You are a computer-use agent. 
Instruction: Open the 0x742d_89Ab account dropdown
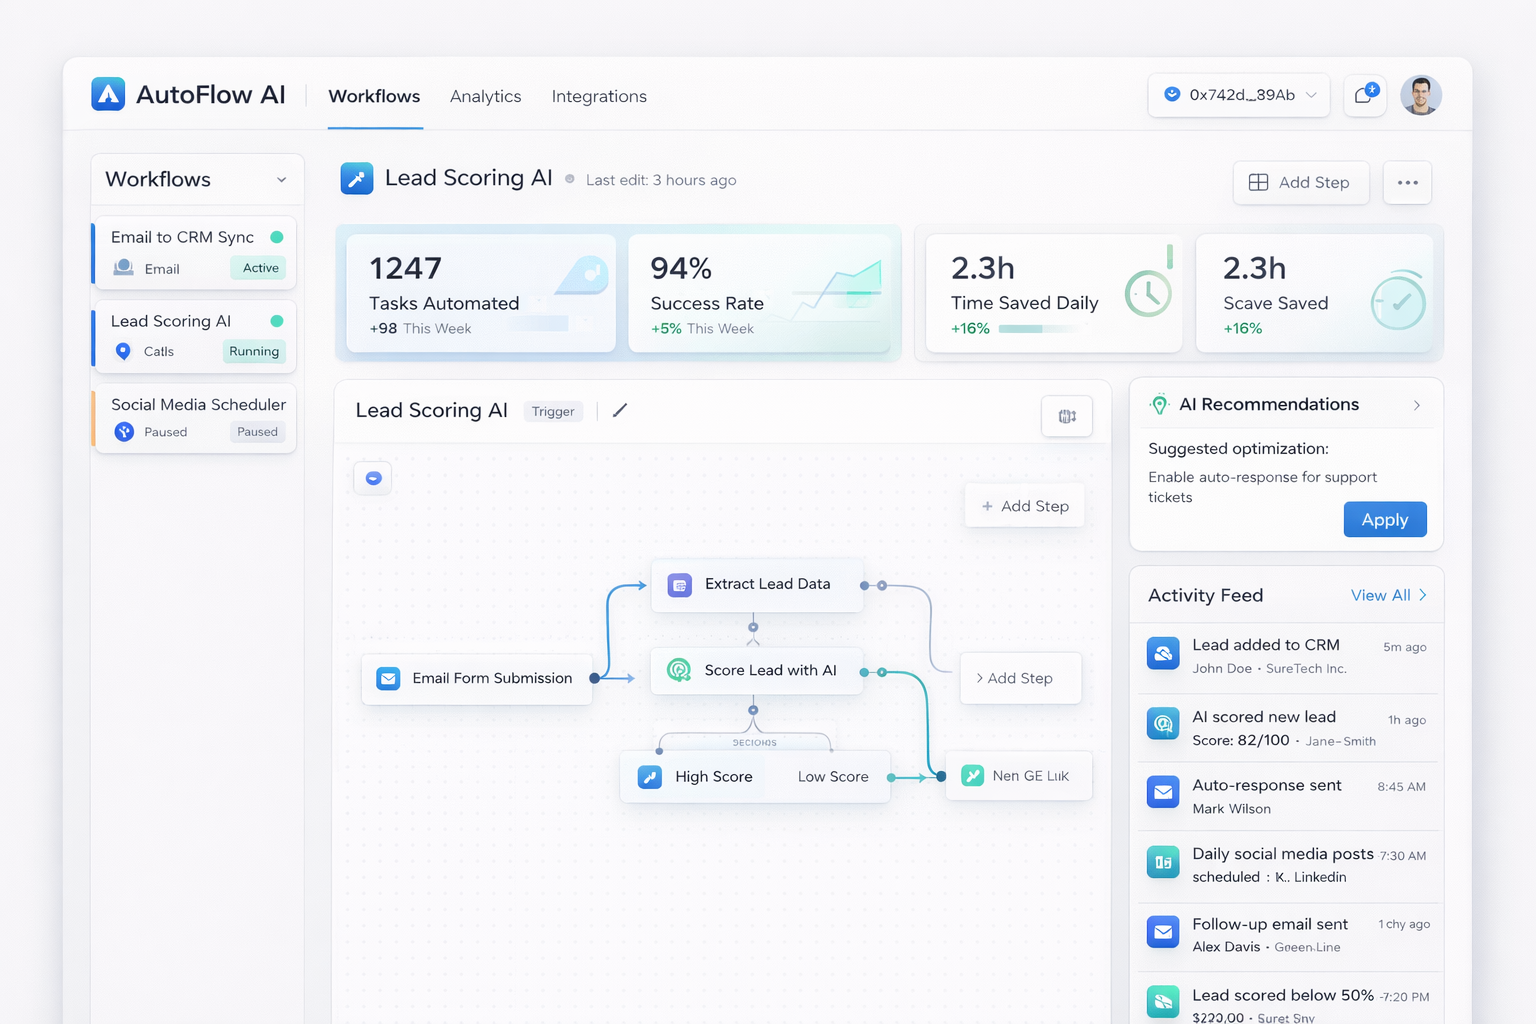[1239, 95]
